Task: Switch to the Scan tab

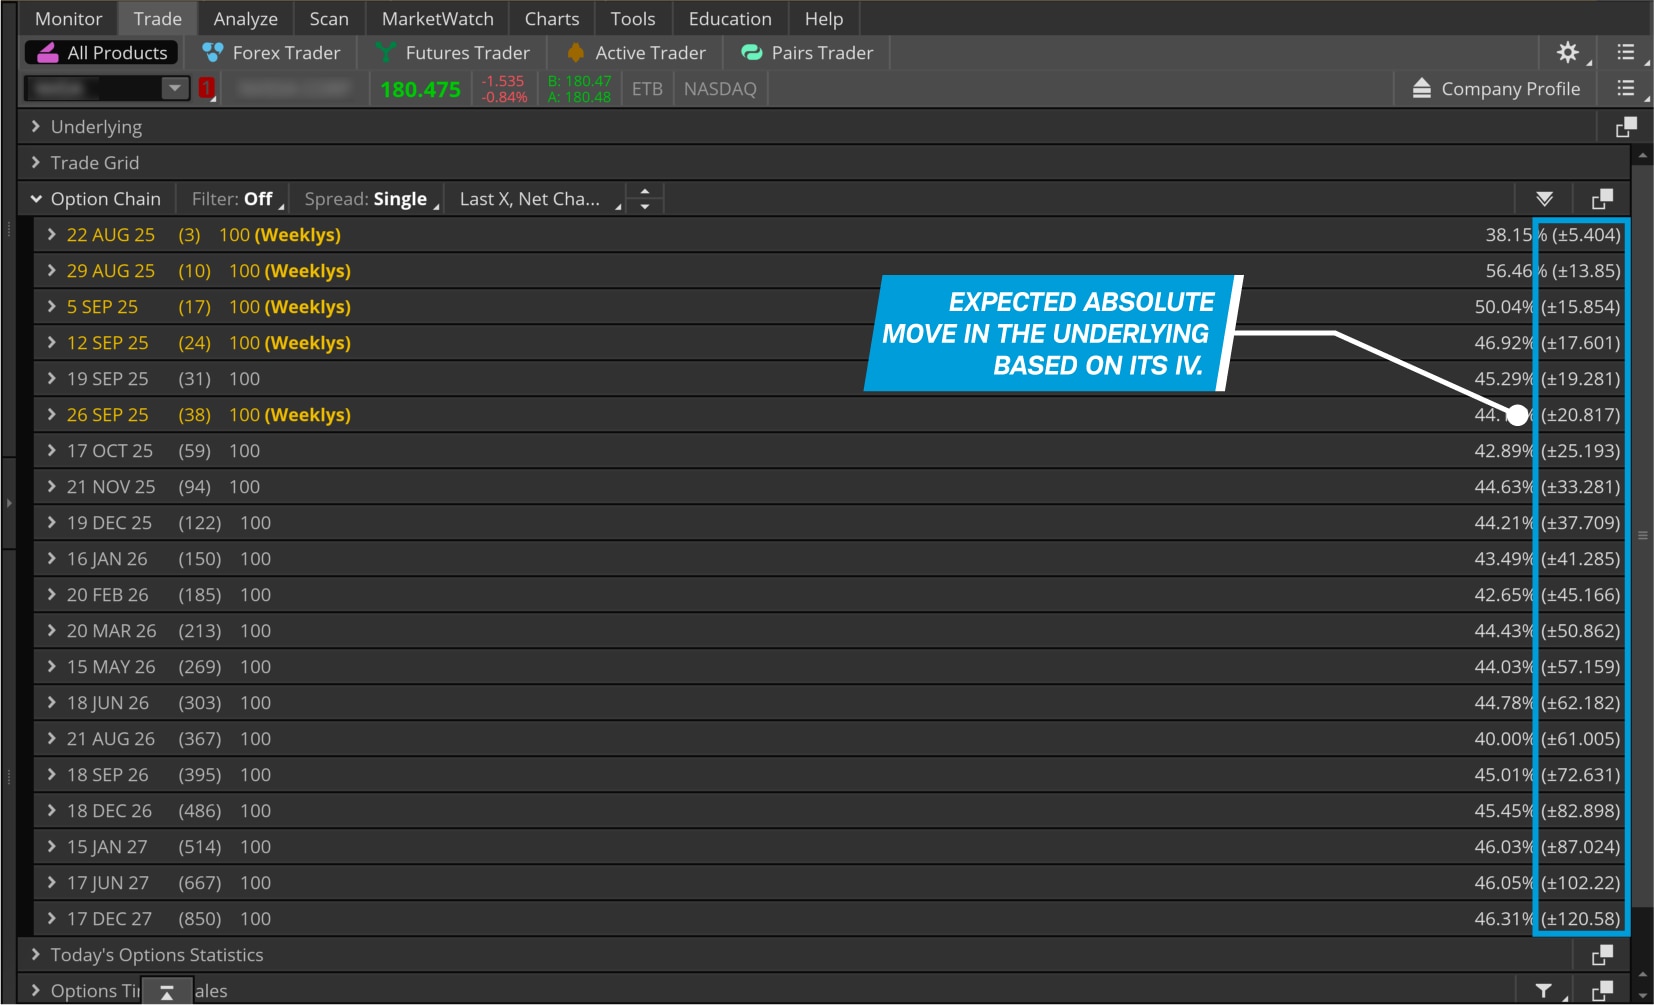Action: [329, 19]
